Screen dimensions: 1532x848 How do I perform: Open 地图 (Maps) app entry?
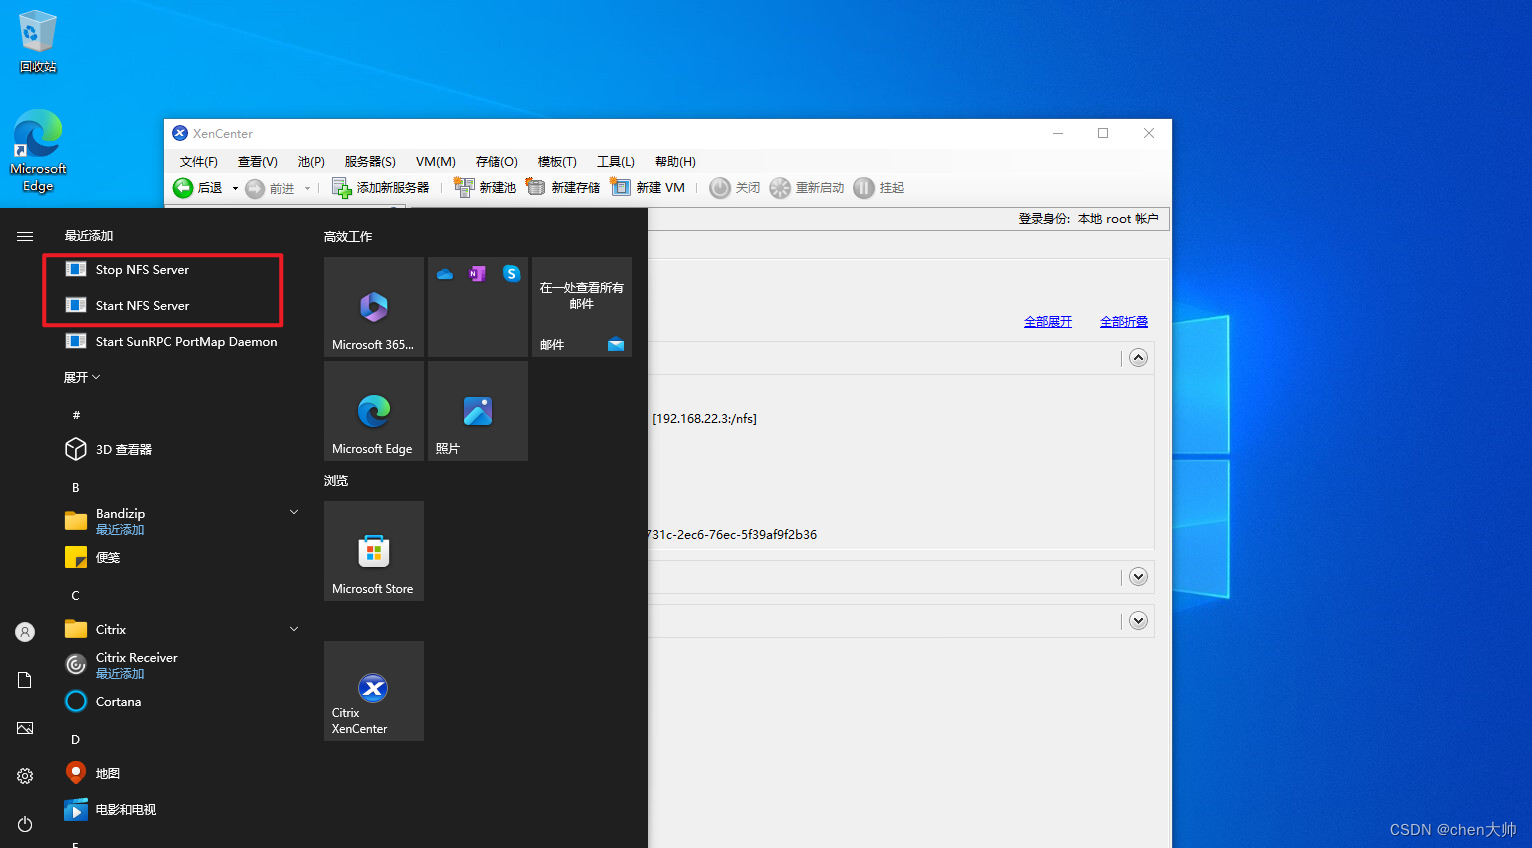pyautogui.click(x=180, y=774)
